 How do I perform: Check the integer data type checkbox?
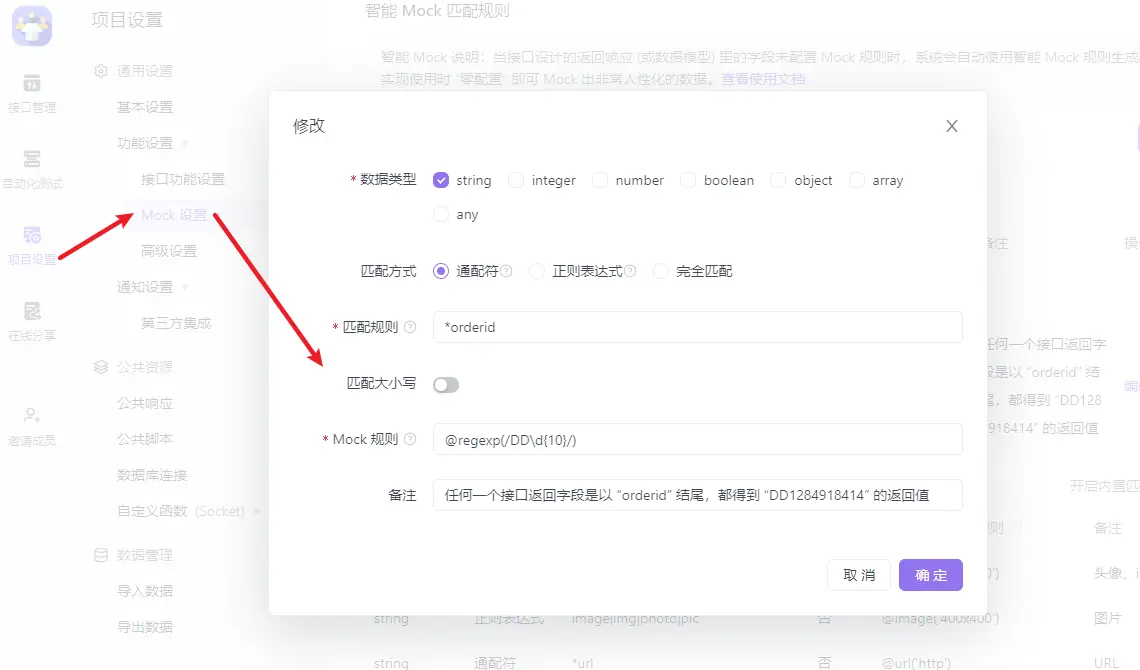pos(515,180)
